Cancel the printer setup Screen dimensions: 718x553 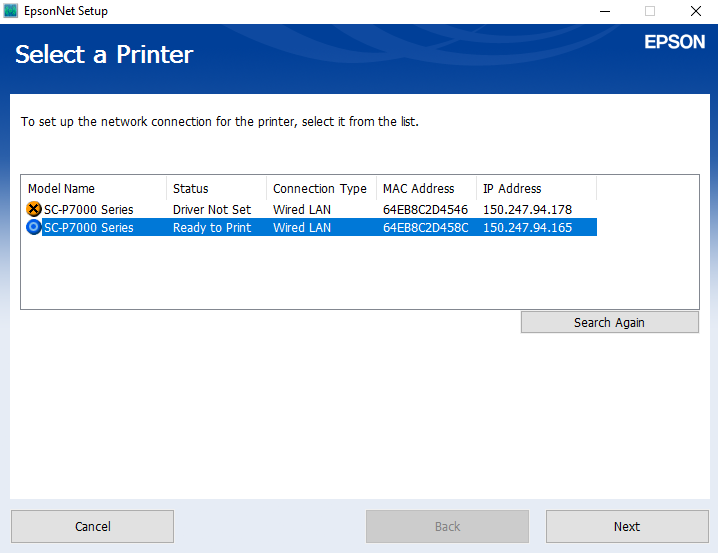(92, 526)
